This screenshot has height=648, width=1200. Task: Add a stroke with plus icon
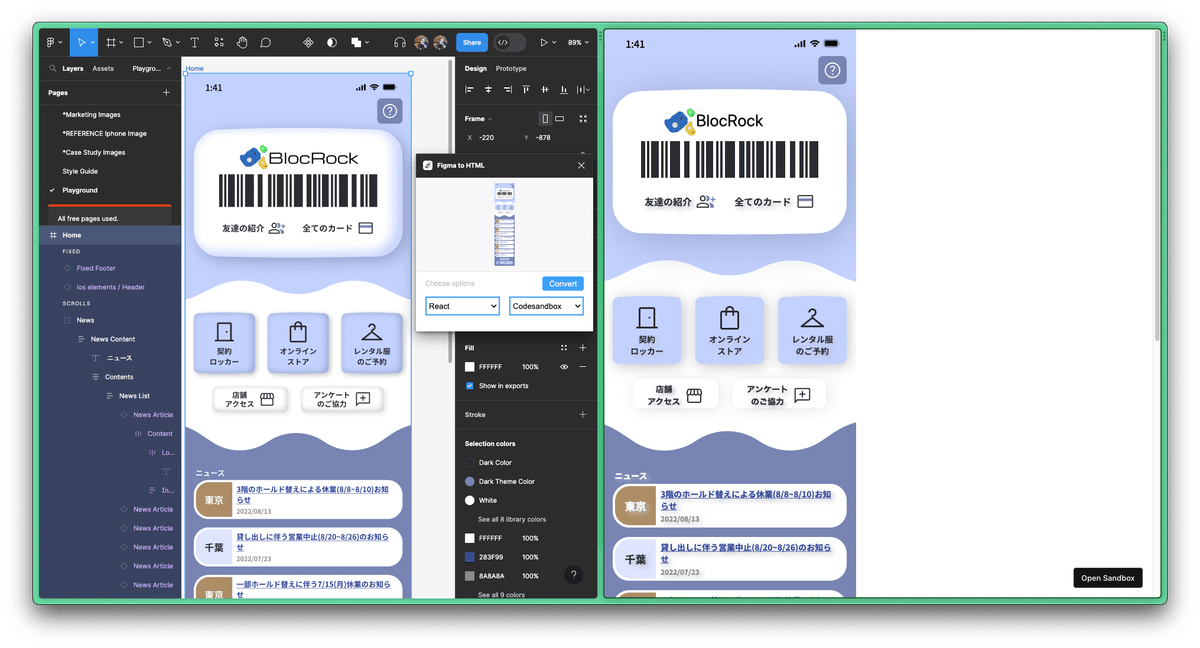(583, 414)
